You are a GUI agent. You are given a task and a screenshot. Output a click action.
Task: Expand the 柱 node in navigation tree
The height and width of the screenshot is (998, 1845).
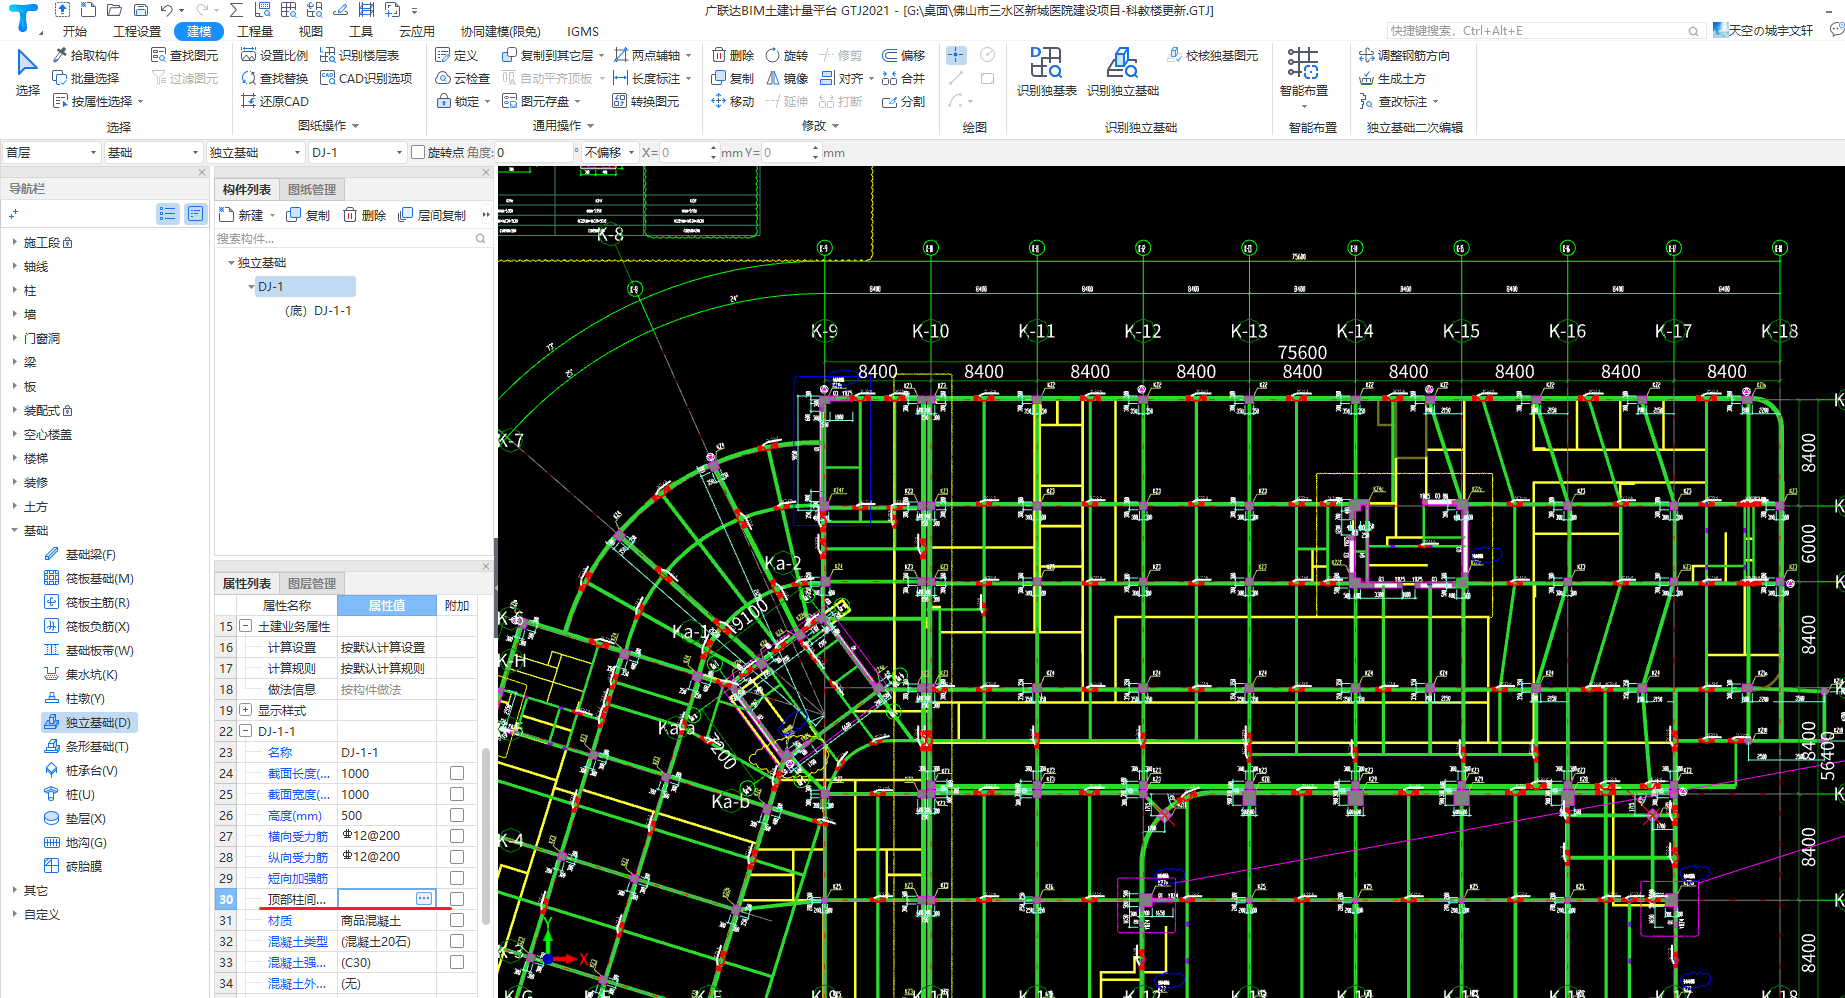tap(14, 290)
